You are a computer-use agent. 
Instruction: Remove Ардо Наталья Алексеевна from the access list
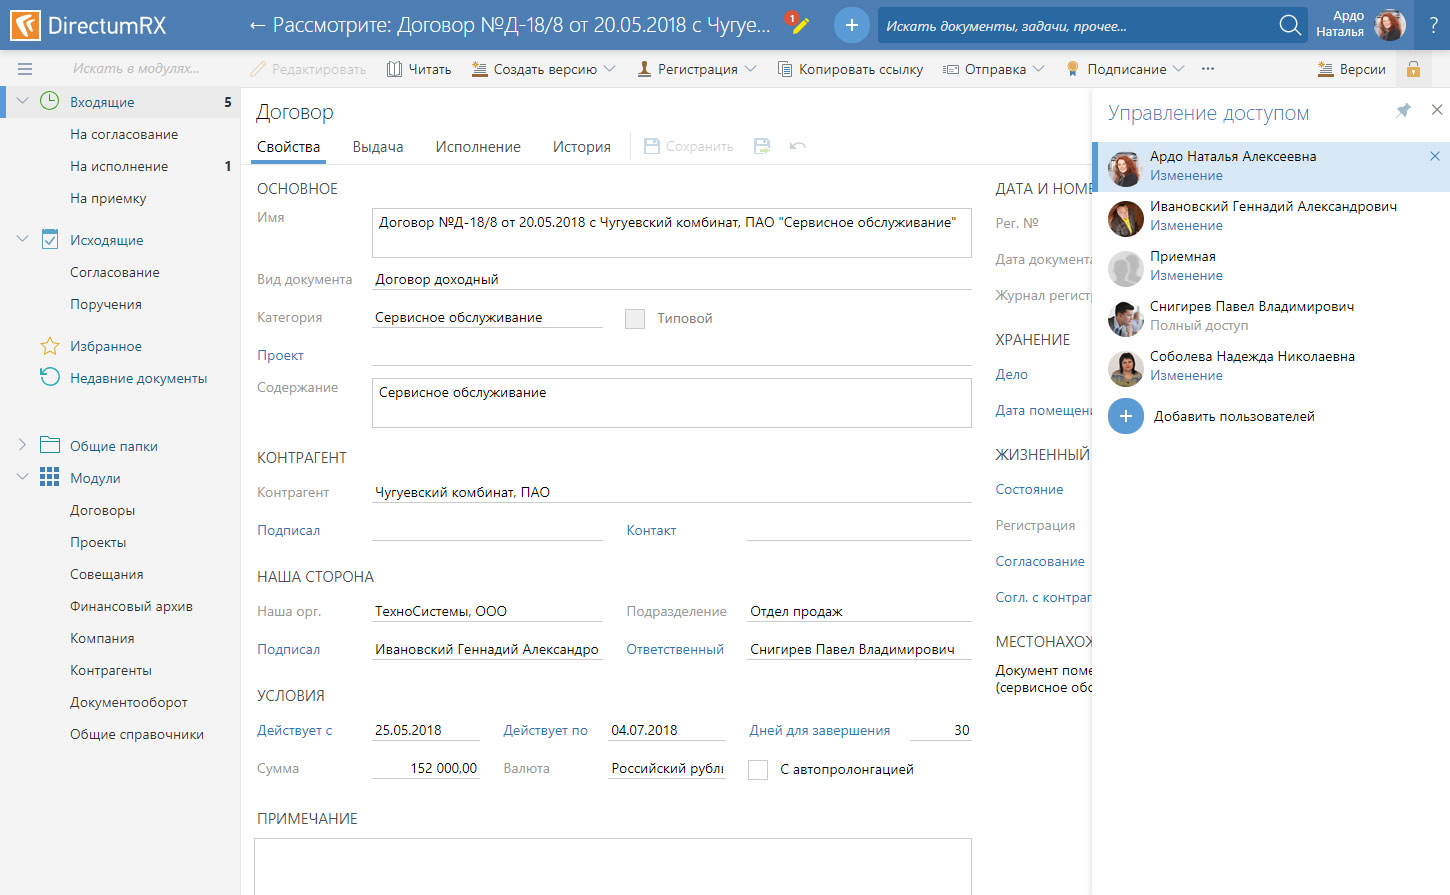[x=1435, y=156]
